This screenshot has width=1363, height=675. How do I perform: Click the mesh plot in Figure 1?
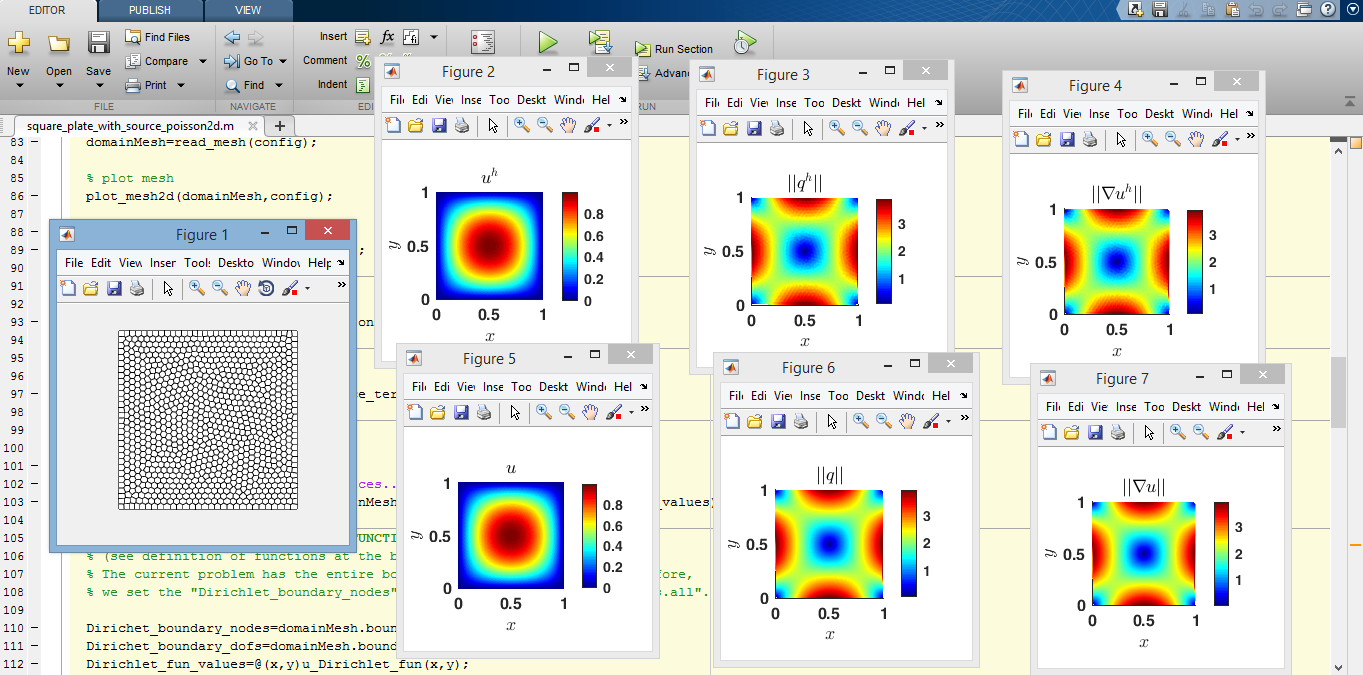[x=208, y=421]
